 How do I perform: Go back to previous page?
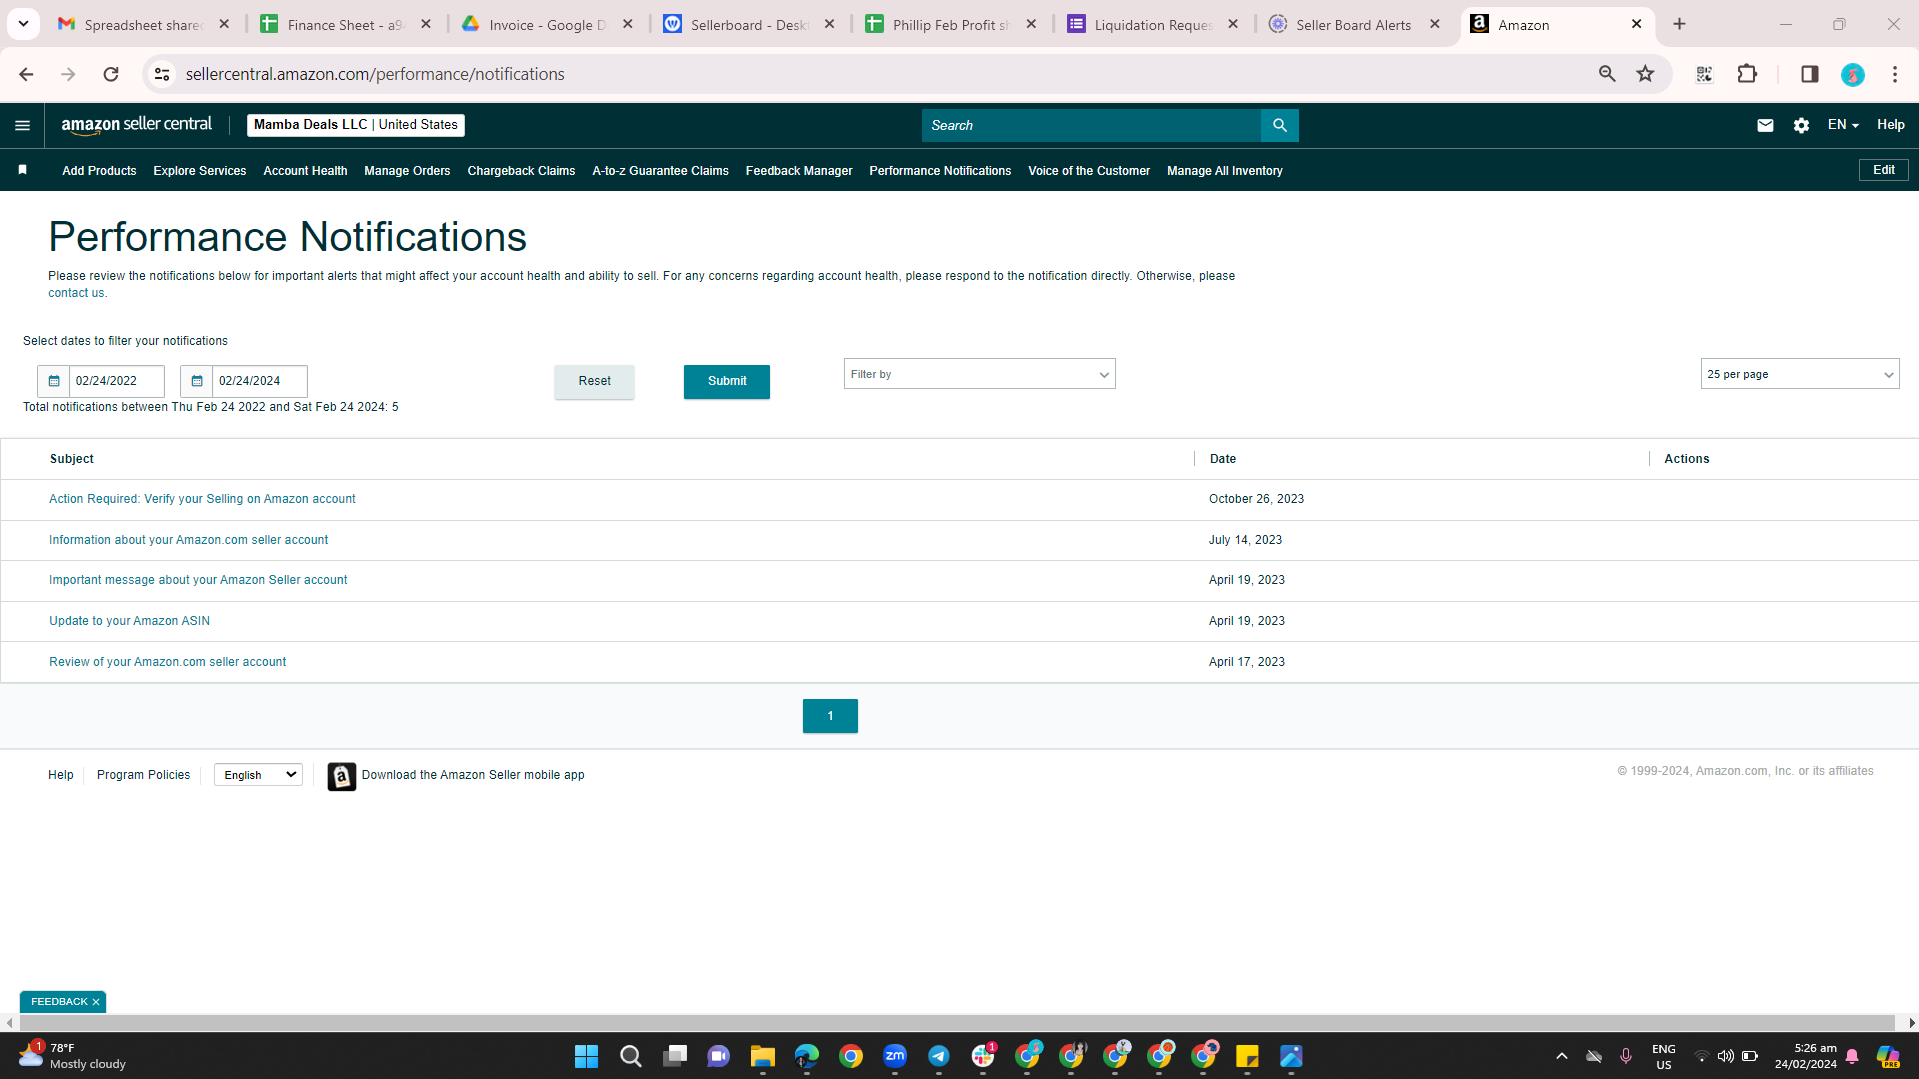[x=26, y=74]
